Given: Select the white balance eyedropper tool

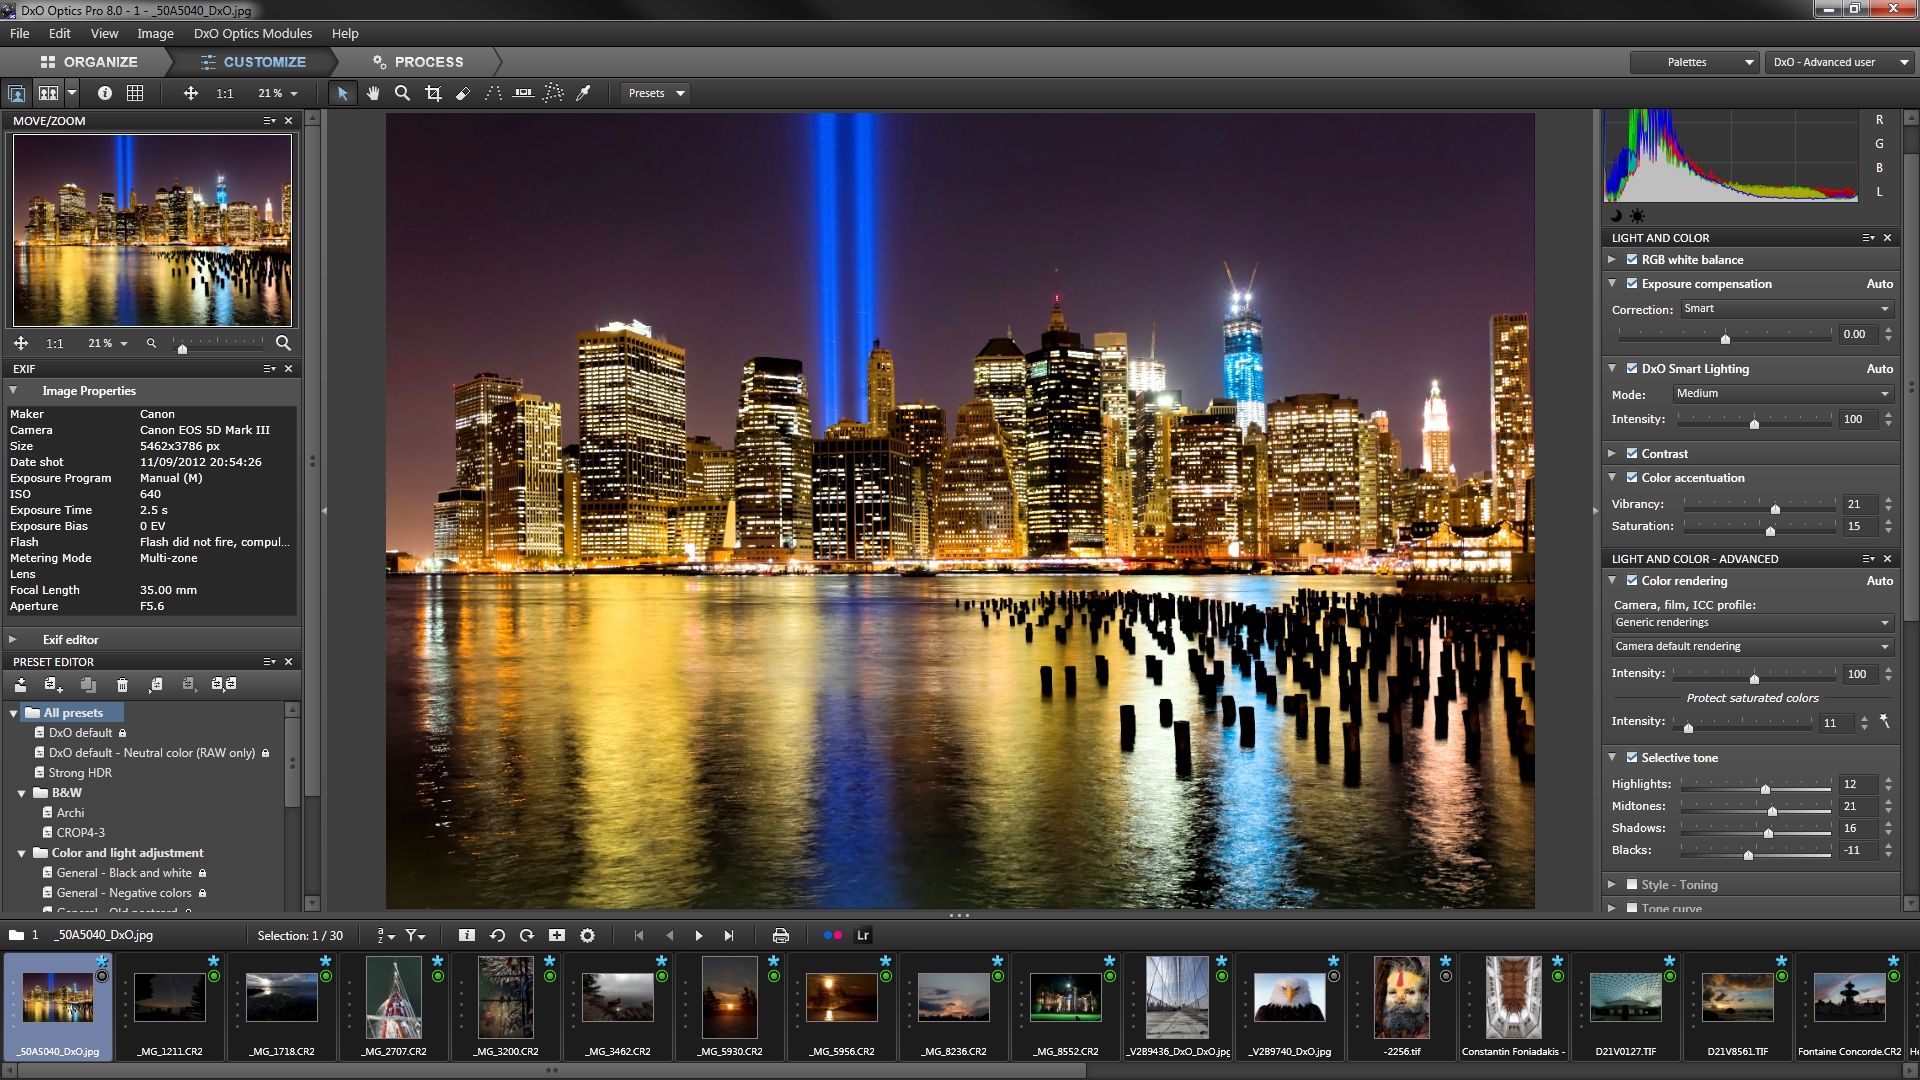Looking at the screenshot, I should tap(583, 93).
